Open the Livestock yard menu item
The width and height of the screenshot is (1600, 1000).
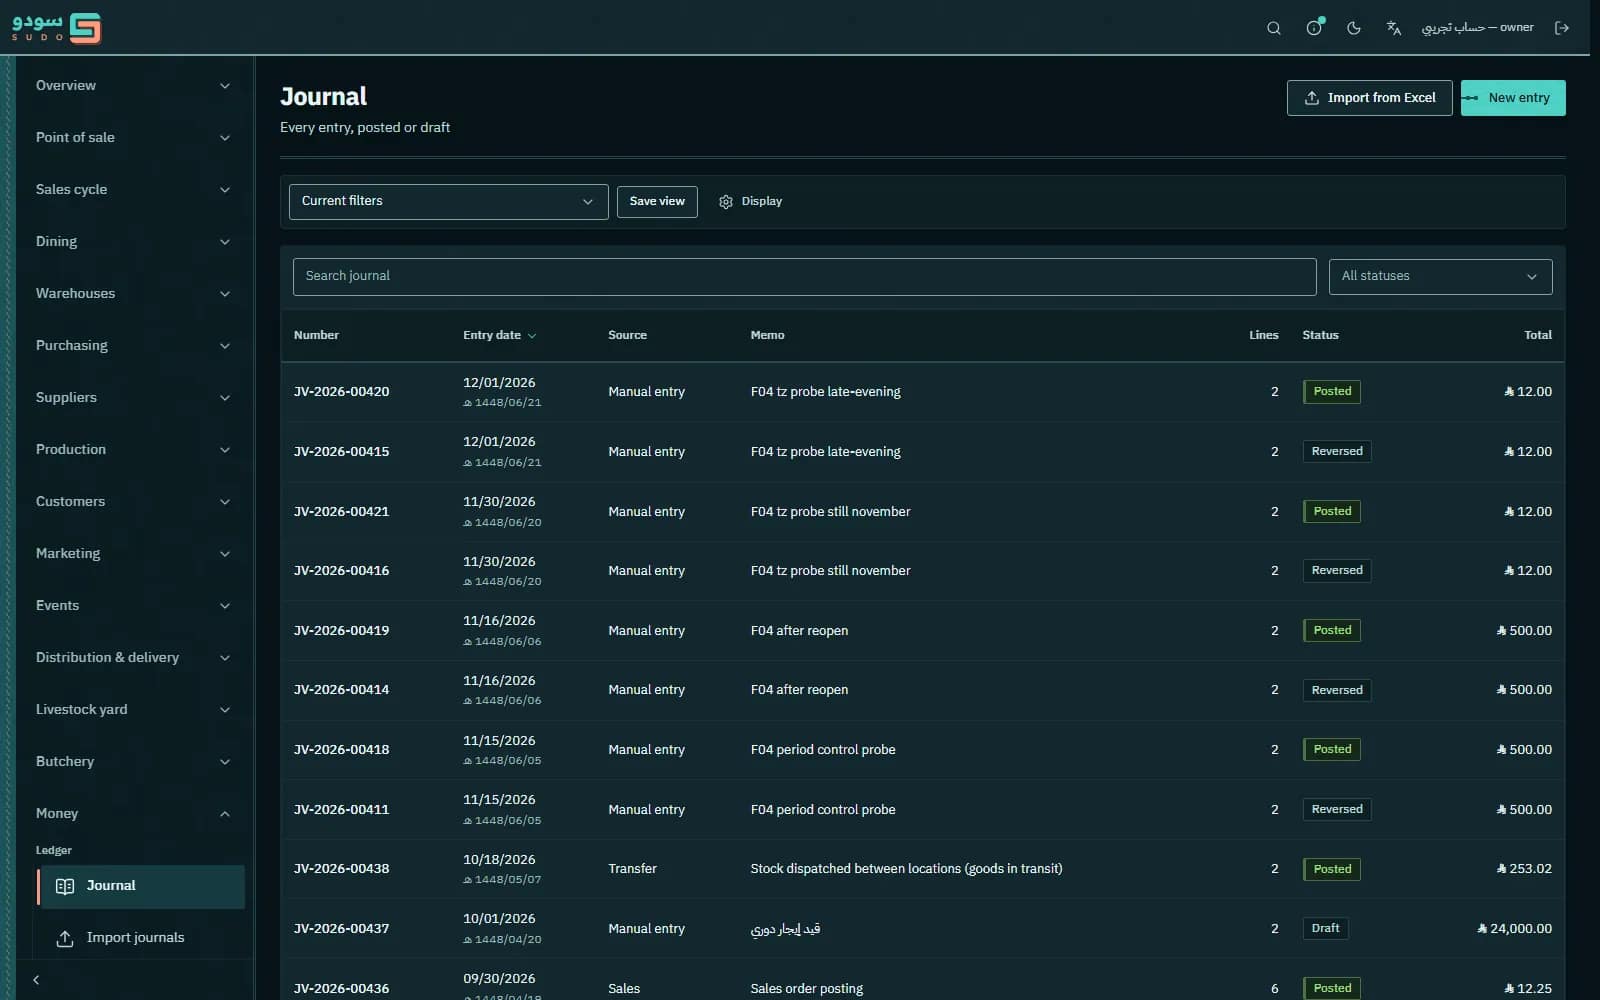pyautogui.click(x=132, y=710)
